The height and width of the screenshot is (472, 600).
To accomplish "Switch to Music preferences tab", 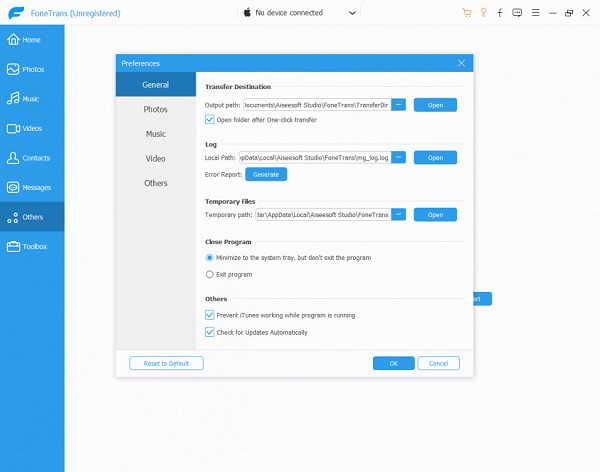I will pyautogui.click(x=156, y=134).
